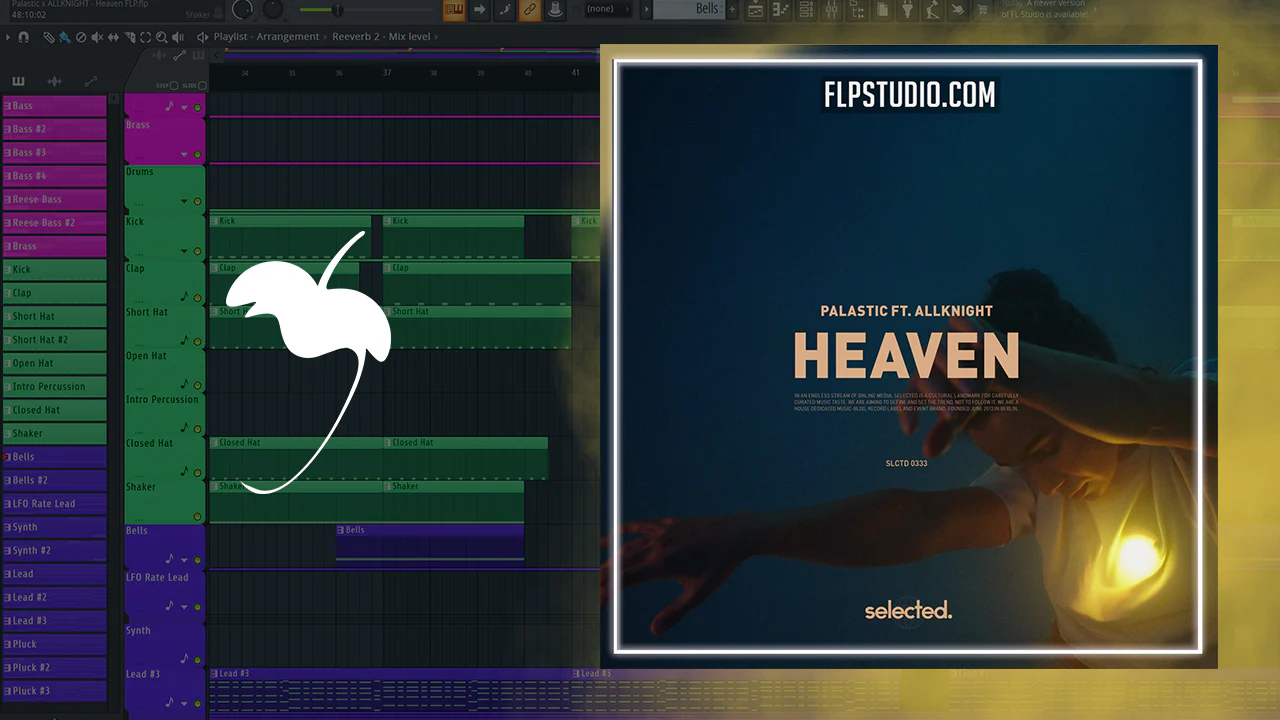1280x720 pixels.
Task: Mute the Bells track with its green dot
Action: (197, 560)
